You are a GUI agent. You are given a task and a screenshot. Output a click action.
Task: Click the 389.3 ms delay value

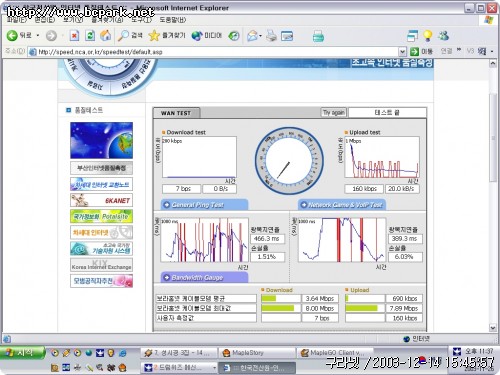point(405,239)
